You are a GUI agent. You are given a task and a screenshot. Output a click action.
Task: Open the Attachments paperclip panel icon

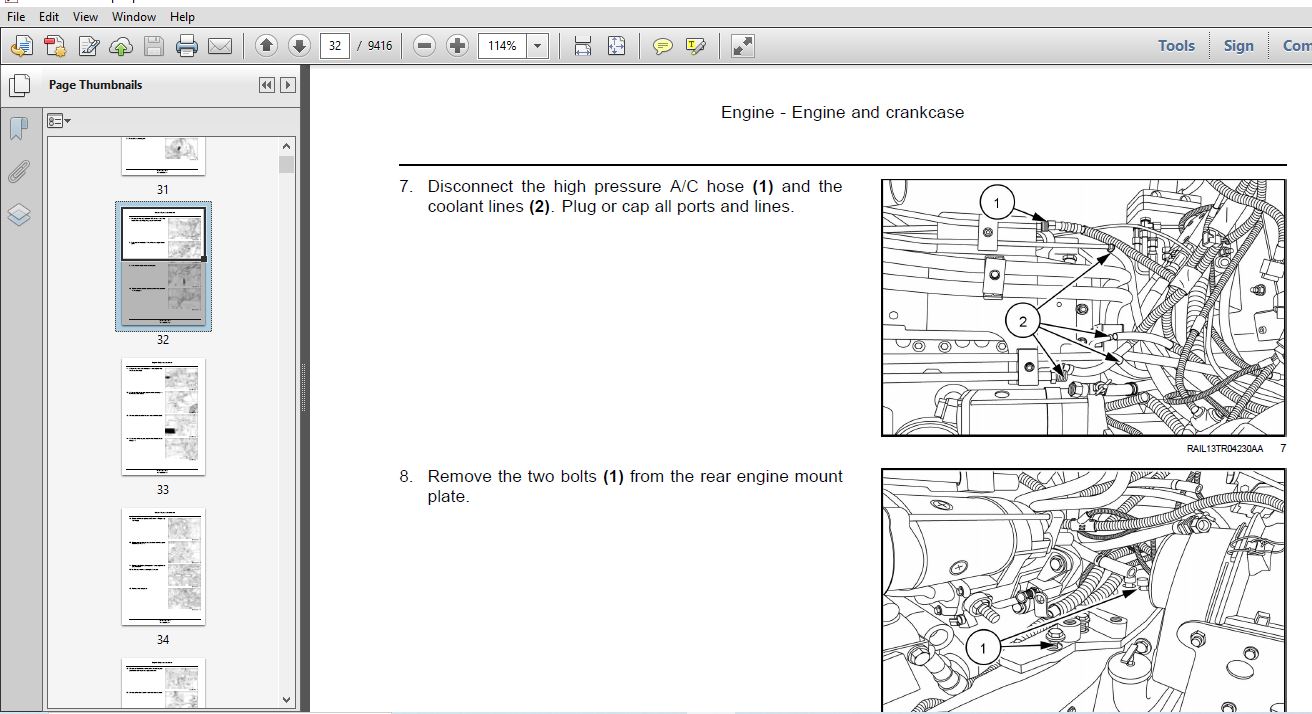(x=19, y=172)
